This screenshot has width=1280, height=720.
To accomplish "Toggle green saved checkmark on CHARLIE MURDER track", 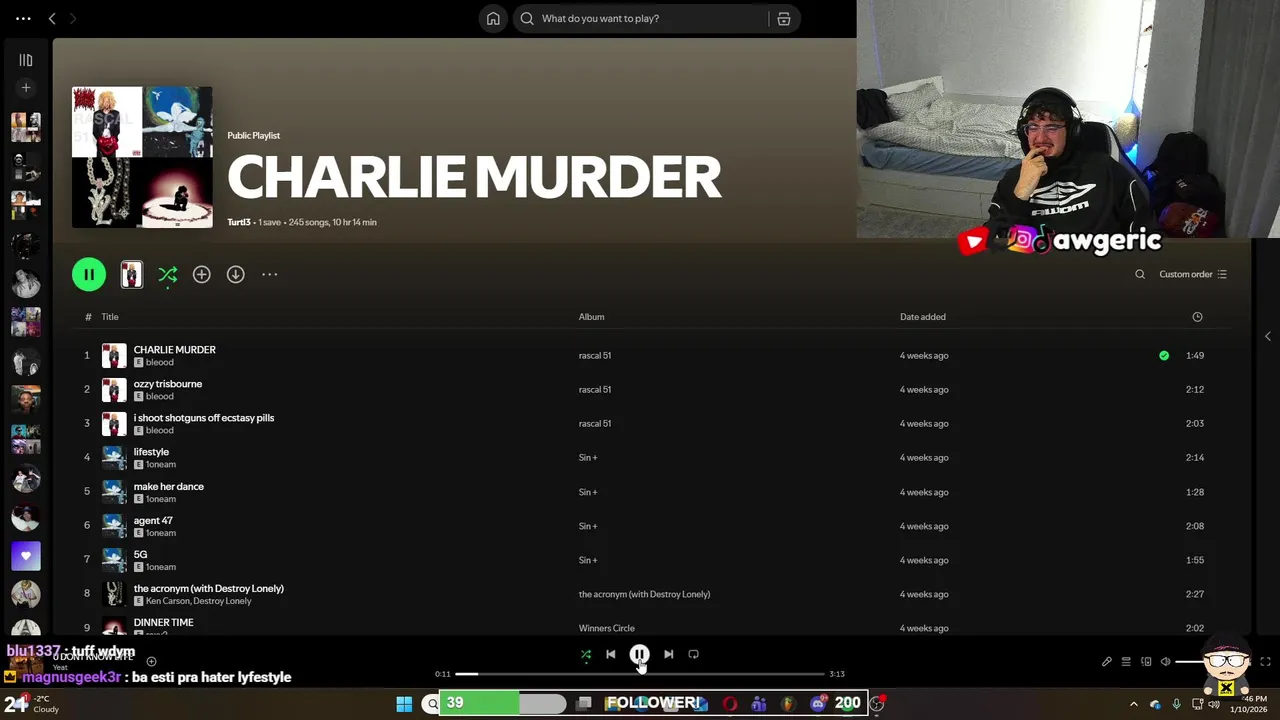I will click(x=1164, y=355).
